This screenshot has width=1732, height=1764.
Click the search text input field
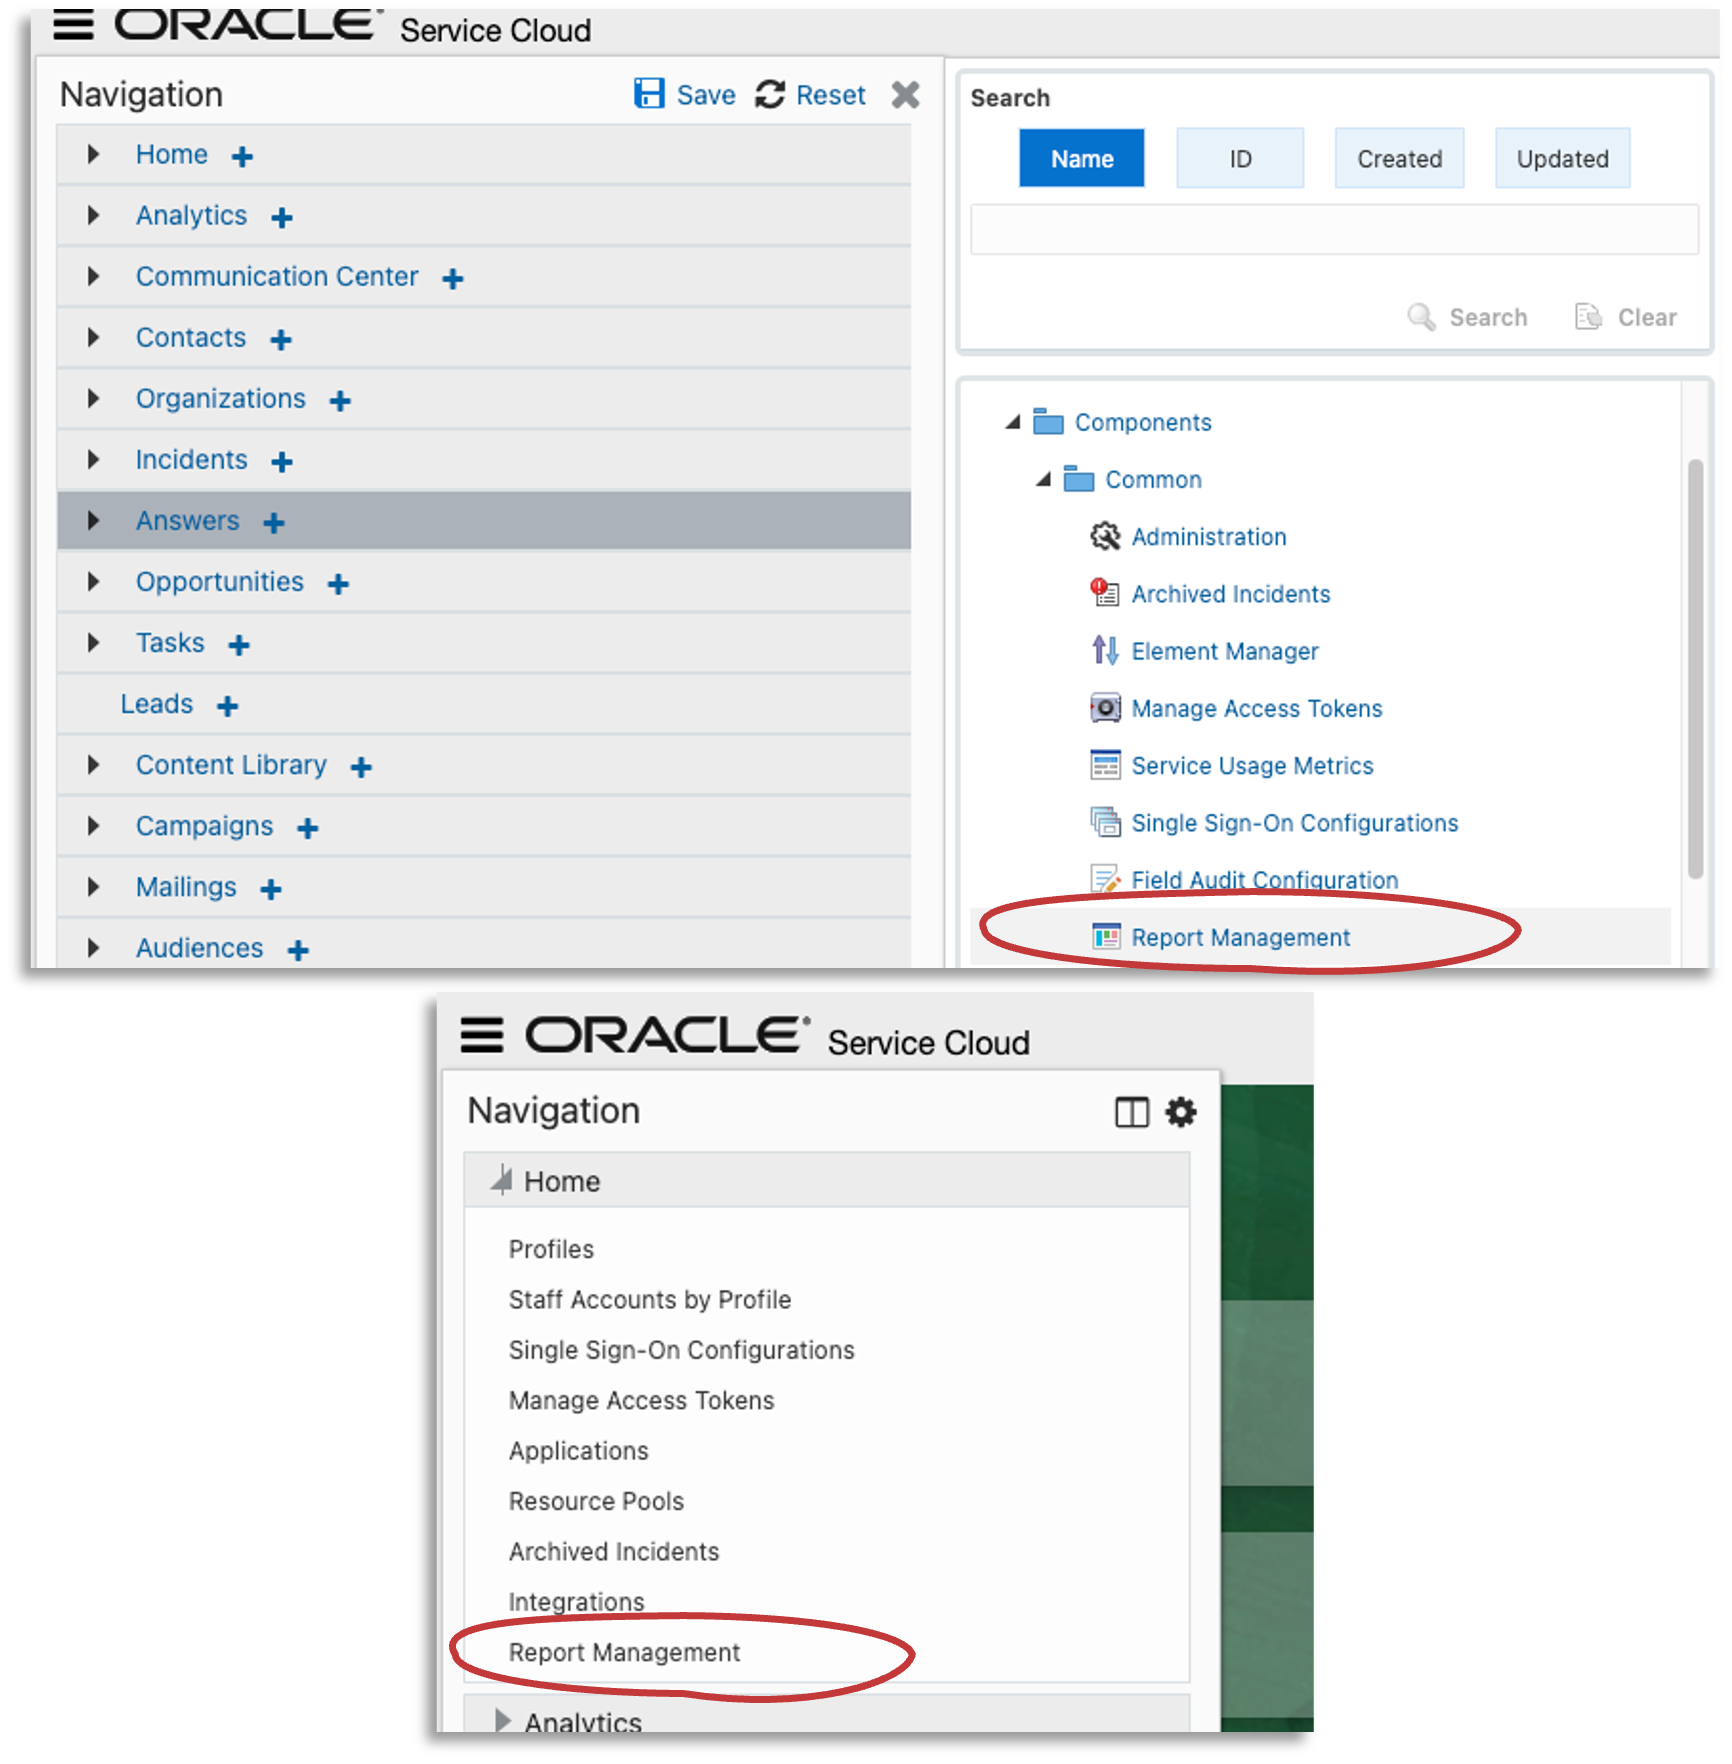1334,230
